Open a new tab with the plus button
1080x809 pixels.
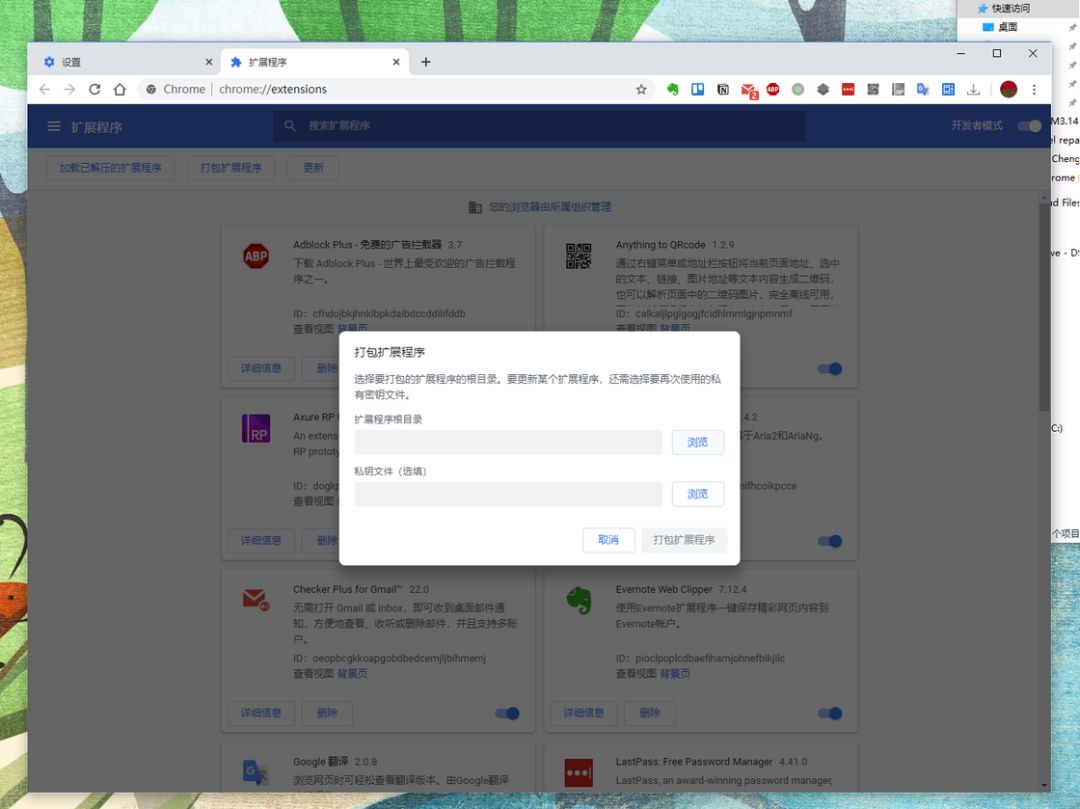(425, 62)
